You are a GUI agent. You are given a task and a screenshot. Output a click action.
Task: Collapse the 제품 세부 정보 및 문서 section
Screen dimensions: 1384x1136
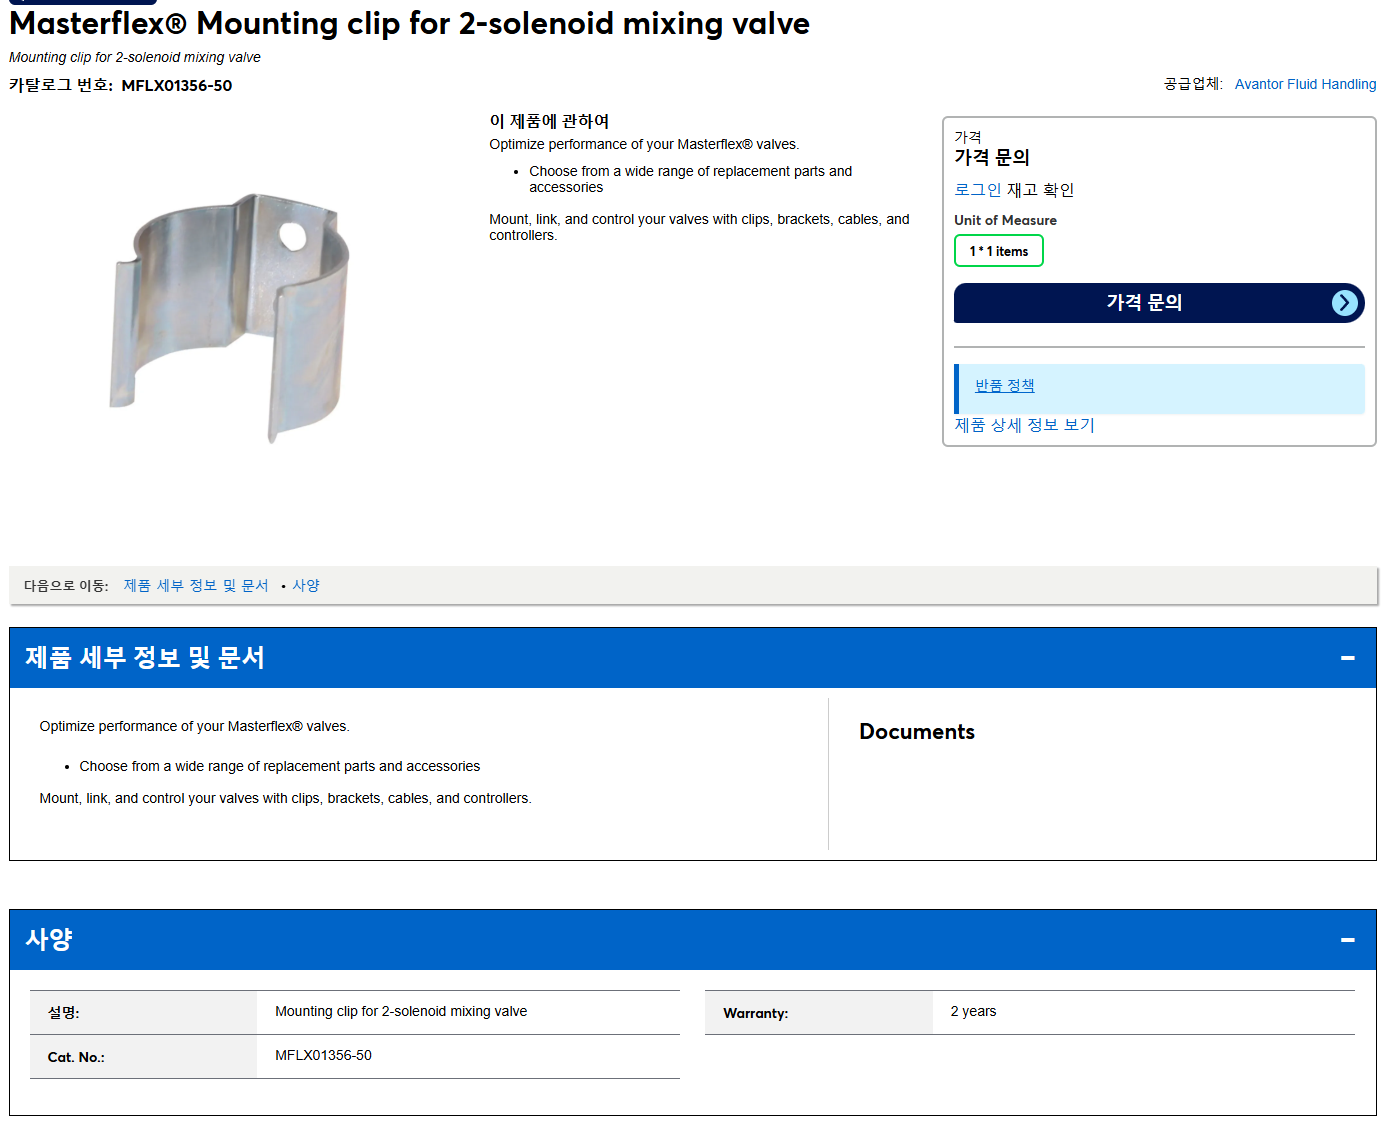point(1347,658)
